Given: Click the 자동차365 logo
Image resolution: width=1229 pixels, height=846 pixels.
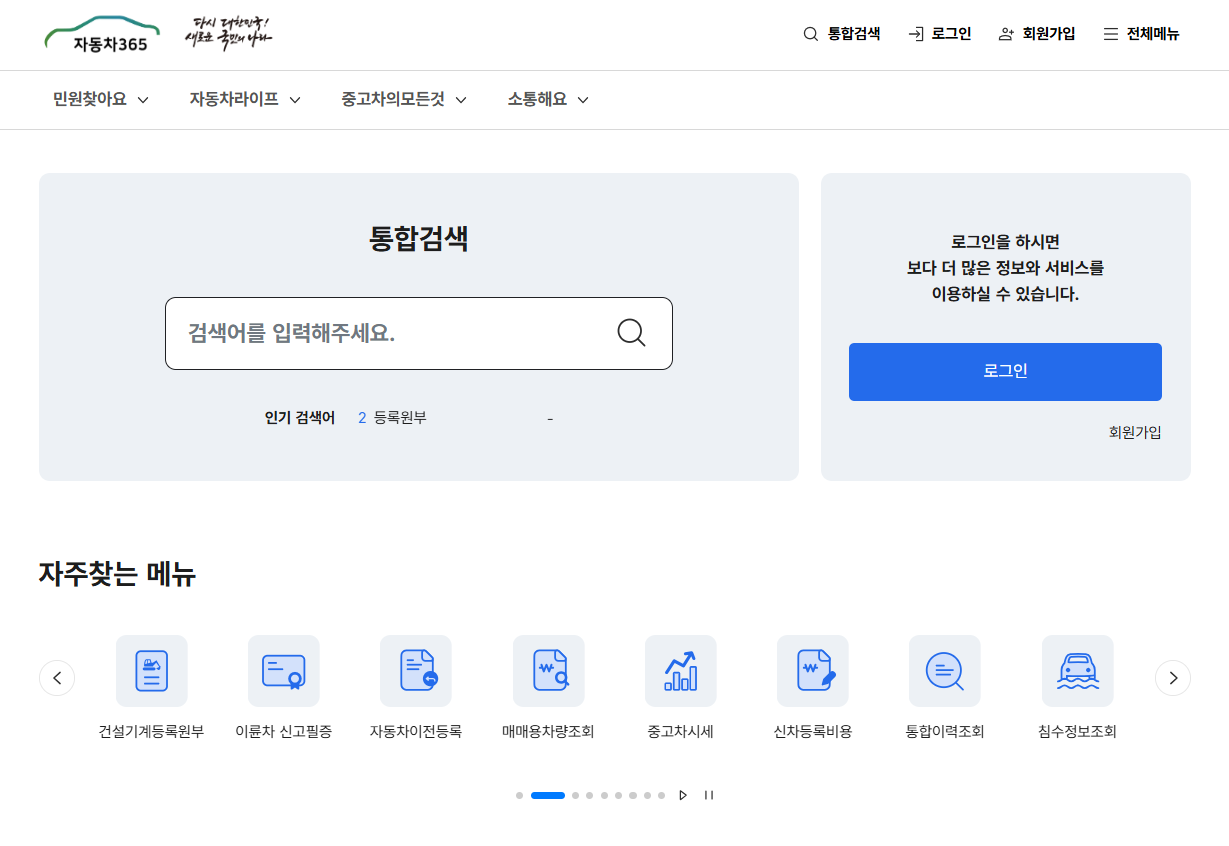Looking at the screenshot, I should point(102,35).
